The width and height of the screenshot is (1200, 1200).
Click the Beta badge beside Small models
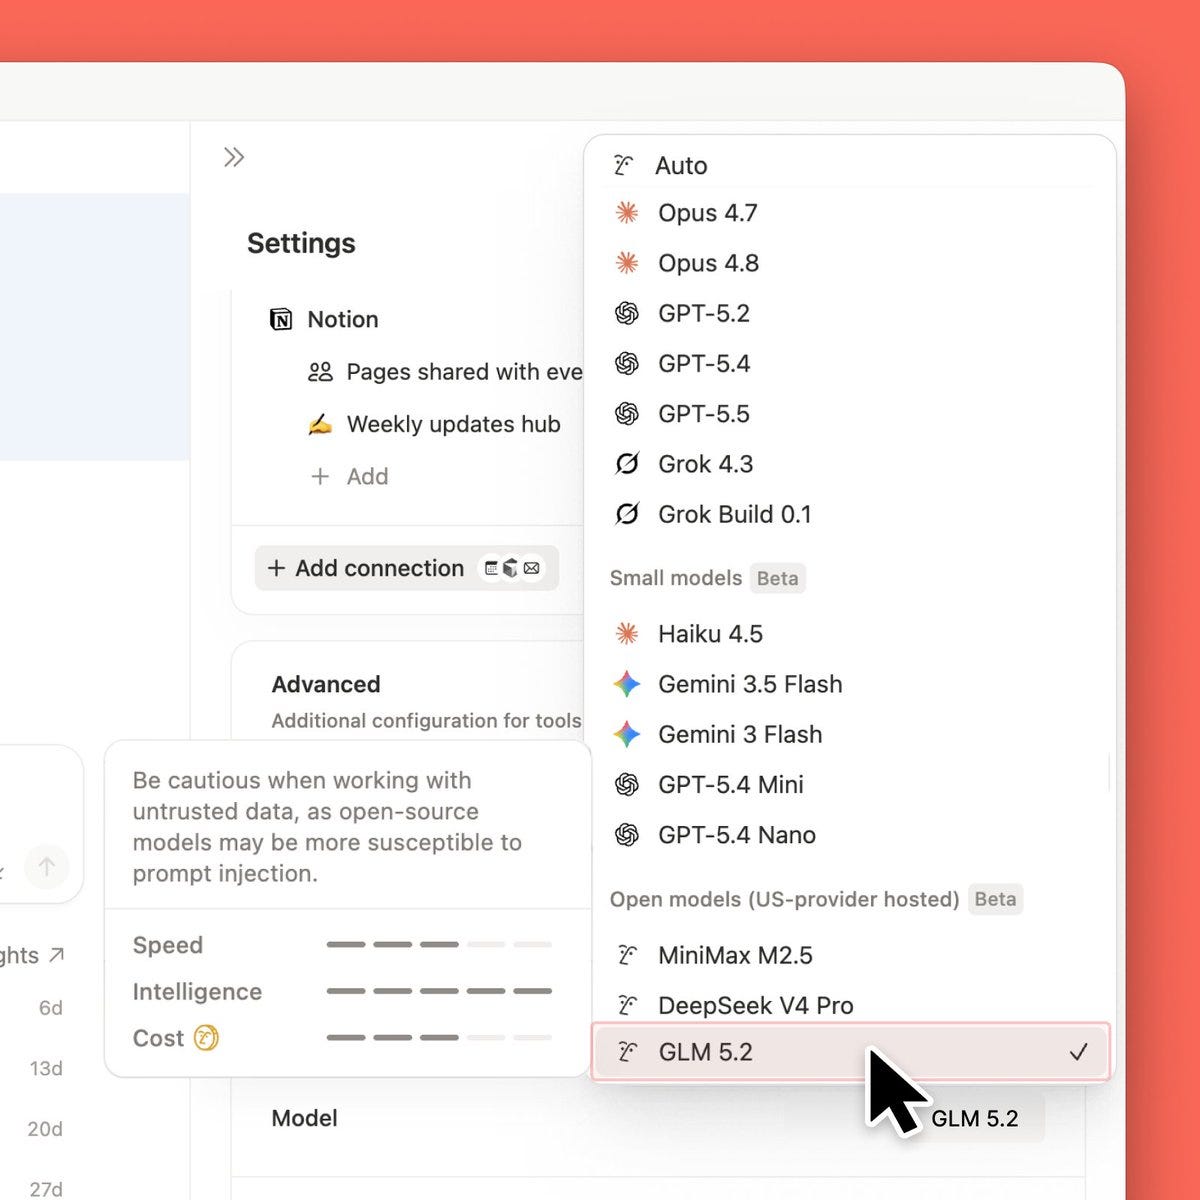point(778,578)
